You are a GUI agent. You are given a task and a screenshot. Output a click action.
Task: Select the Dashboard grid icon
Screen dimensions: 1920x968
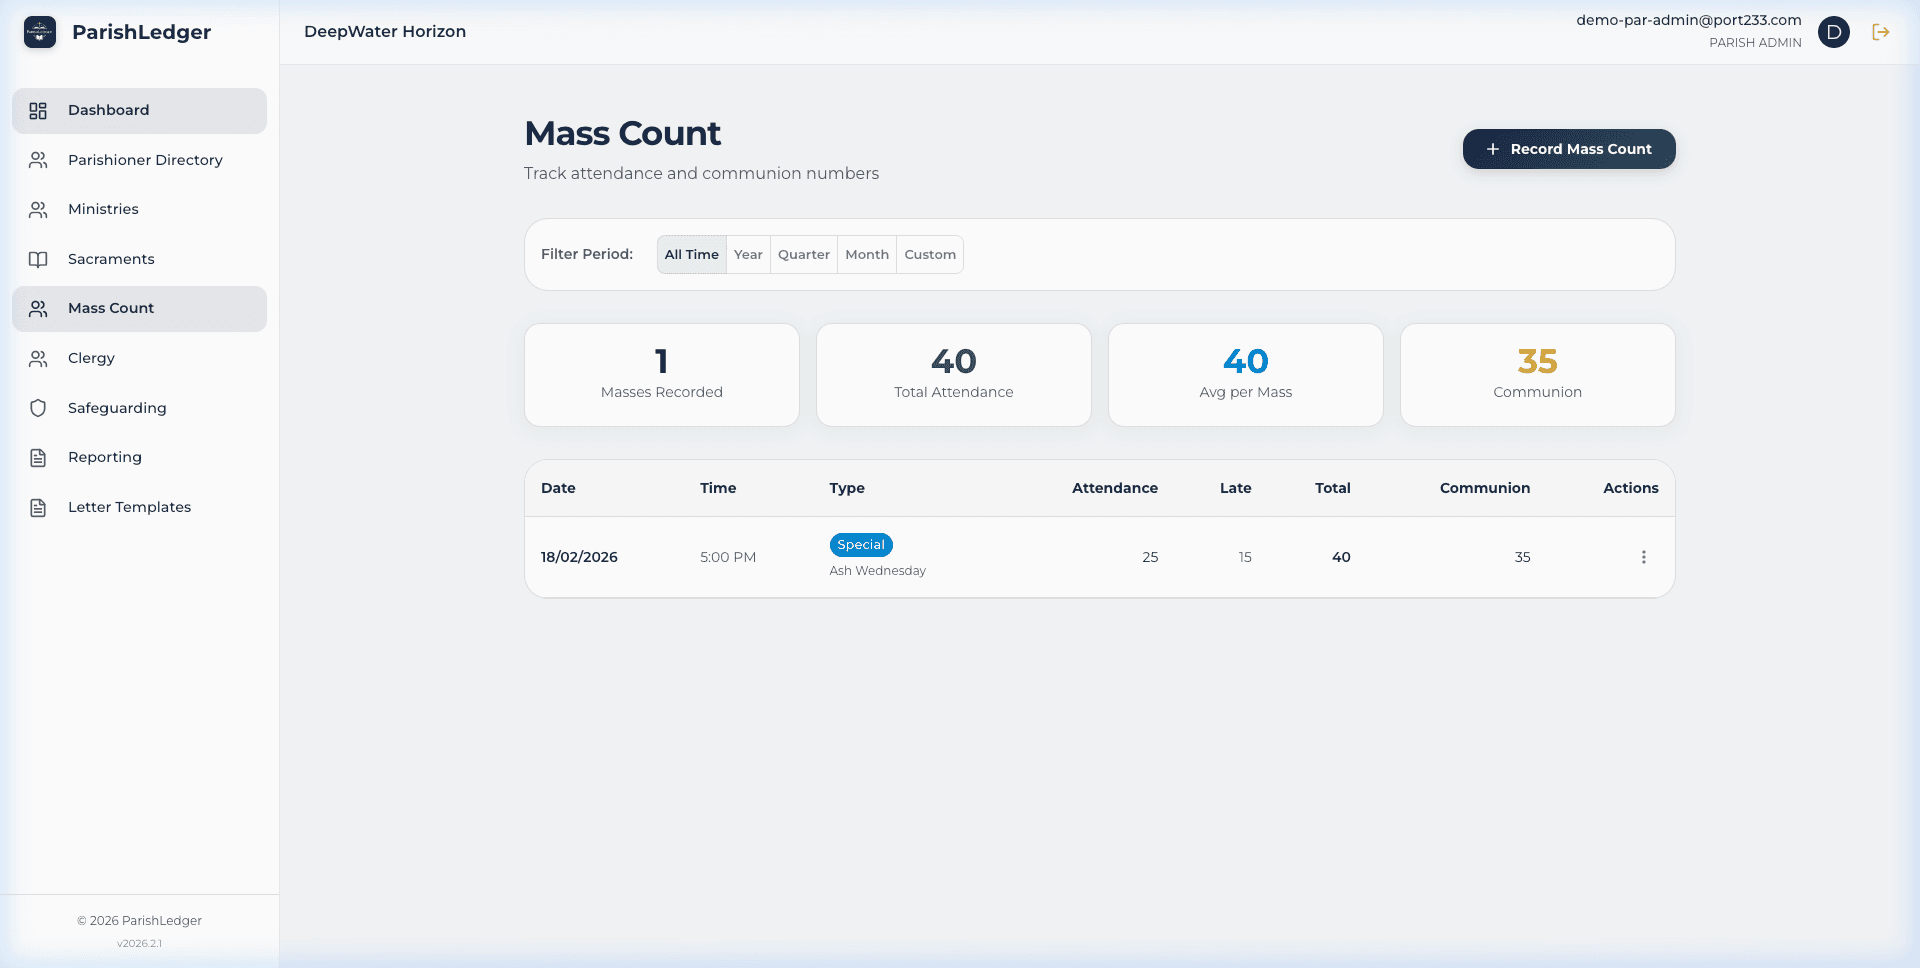point(38,110)
